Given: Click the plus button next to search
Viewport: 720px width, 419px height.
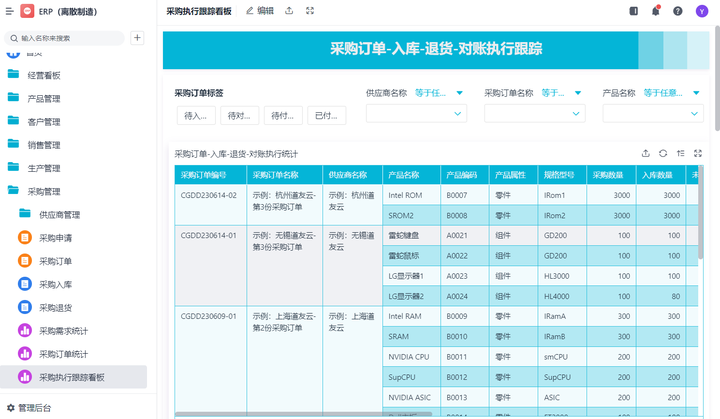Looking at the screenshot, I should click(138, 38).
